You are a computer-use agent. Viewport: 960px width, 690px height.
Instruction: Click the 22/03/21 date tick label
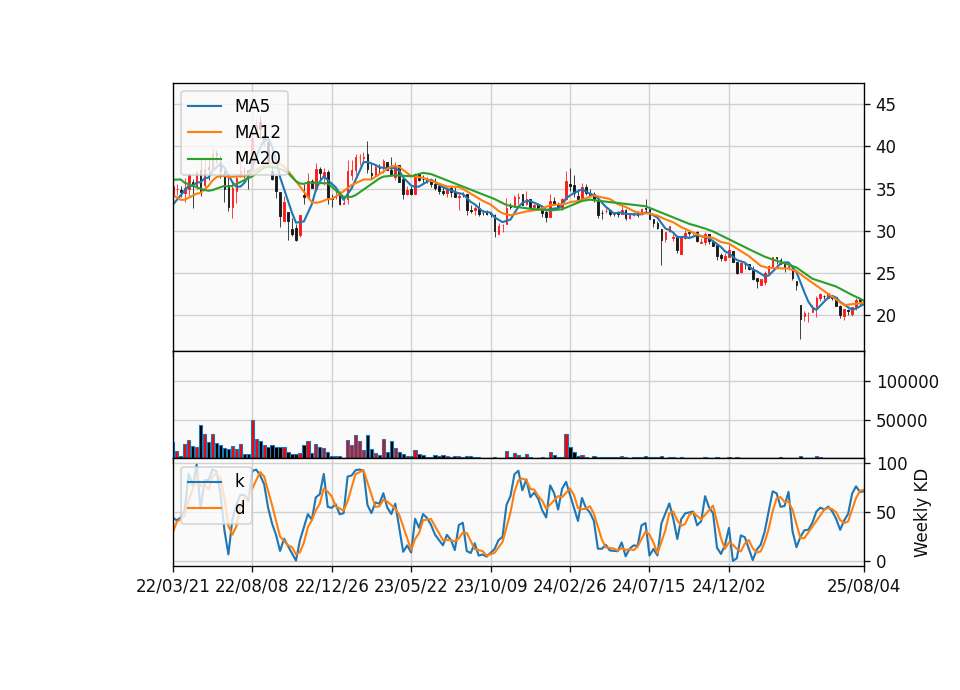pos(173,586)
